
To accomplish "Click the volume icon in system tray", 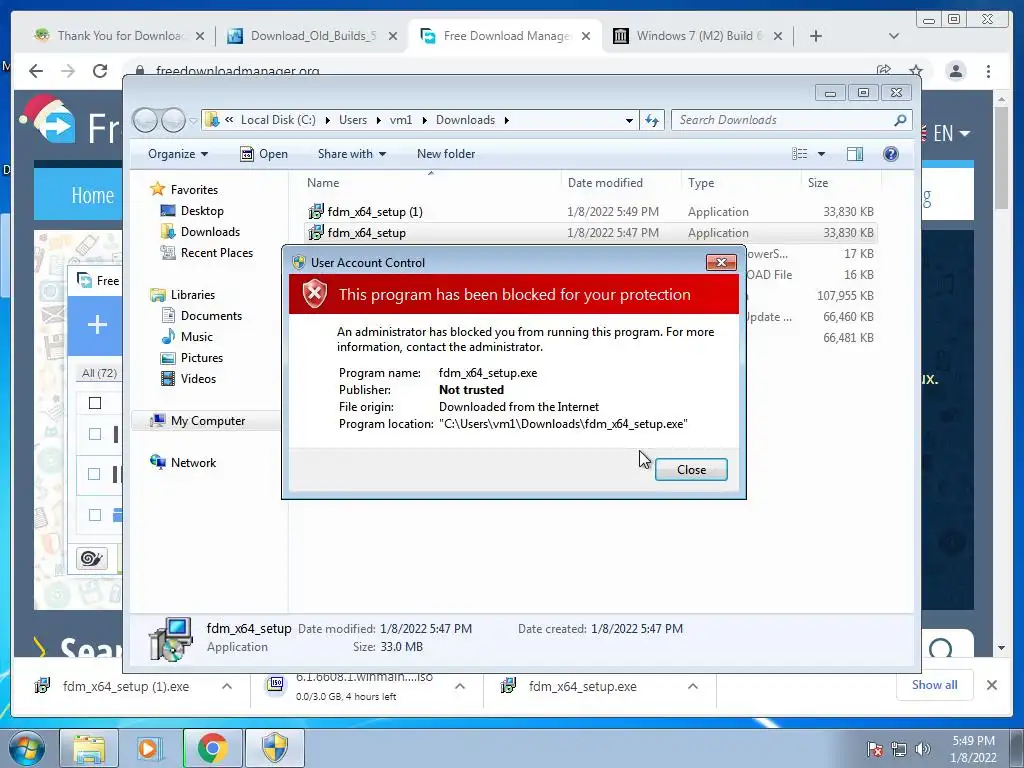I will click(x=923, y=749).
